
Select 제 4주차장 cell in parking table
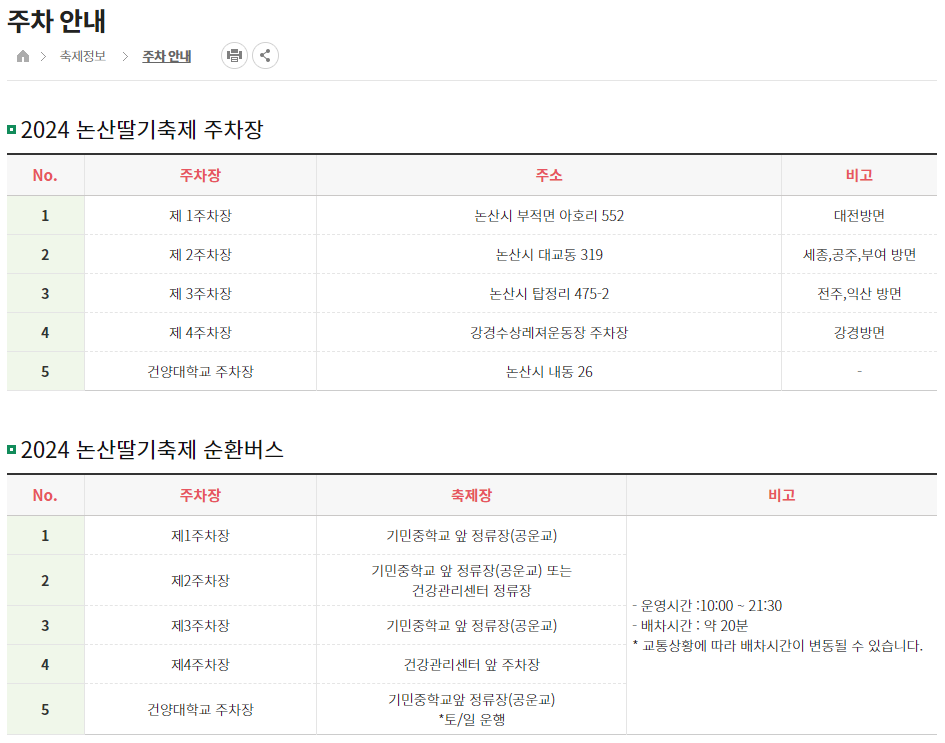coord(200,333)
